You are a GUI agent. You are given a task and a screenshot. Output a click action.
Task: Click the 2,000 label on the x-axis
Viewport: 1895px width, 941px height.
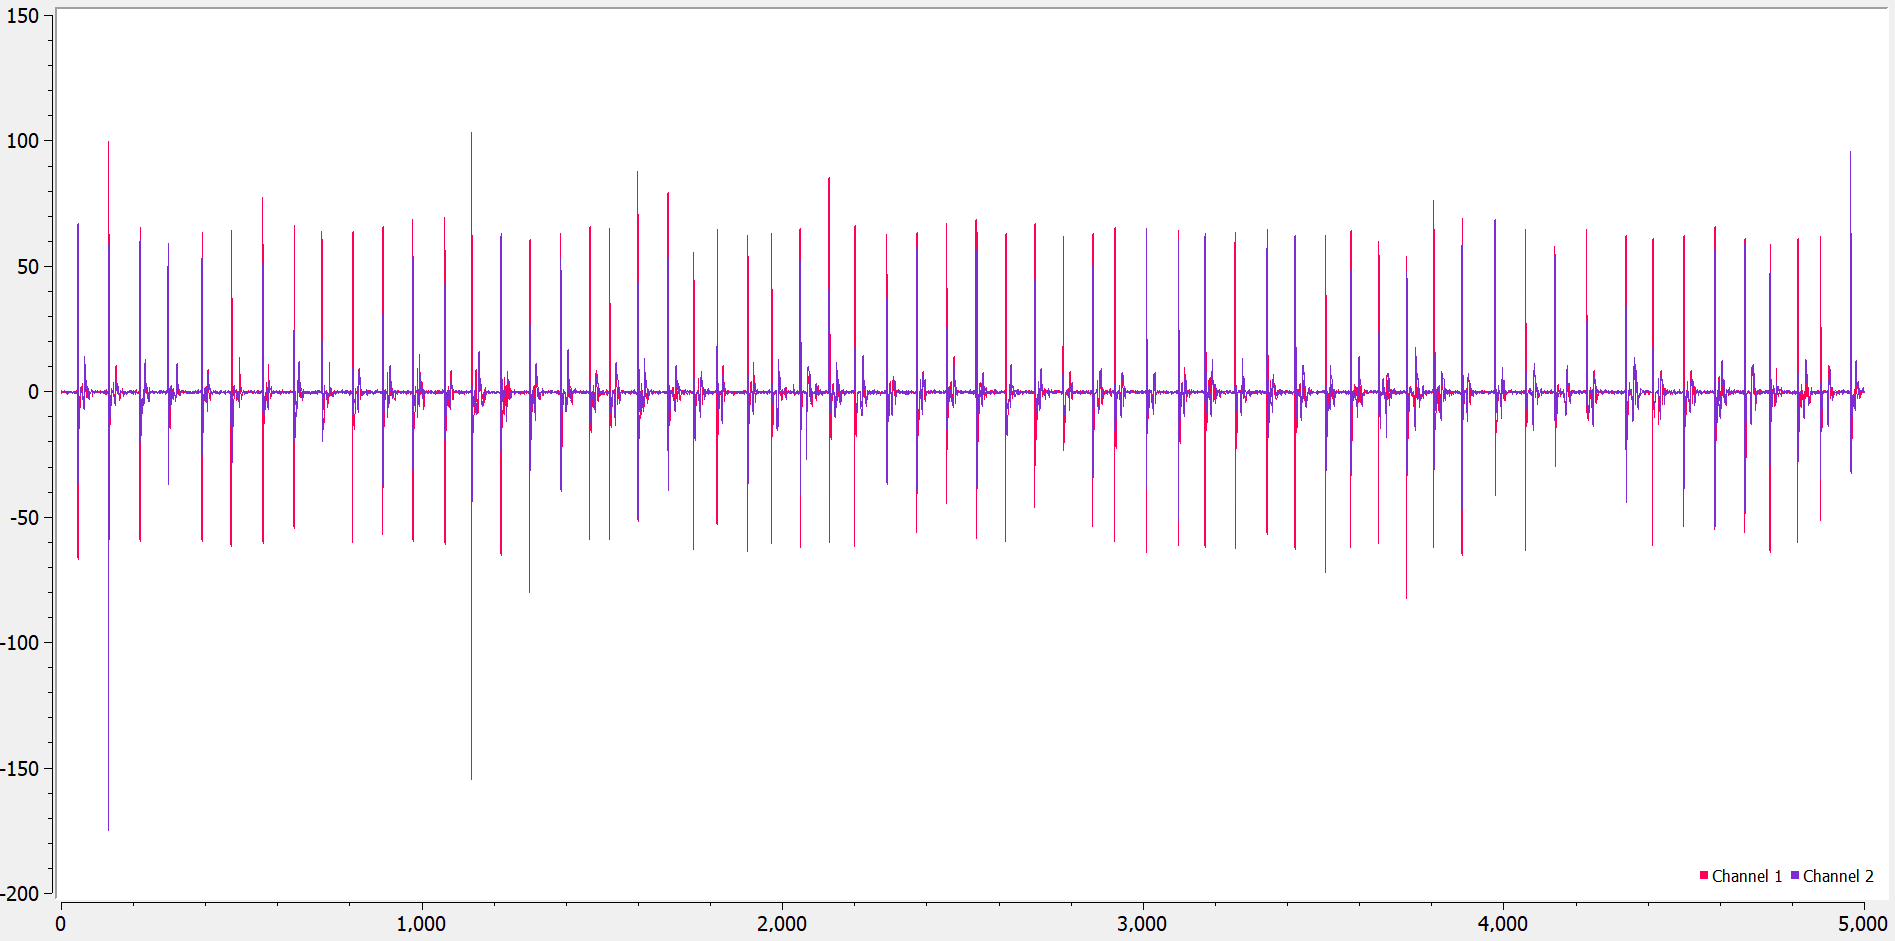(782, 924)
